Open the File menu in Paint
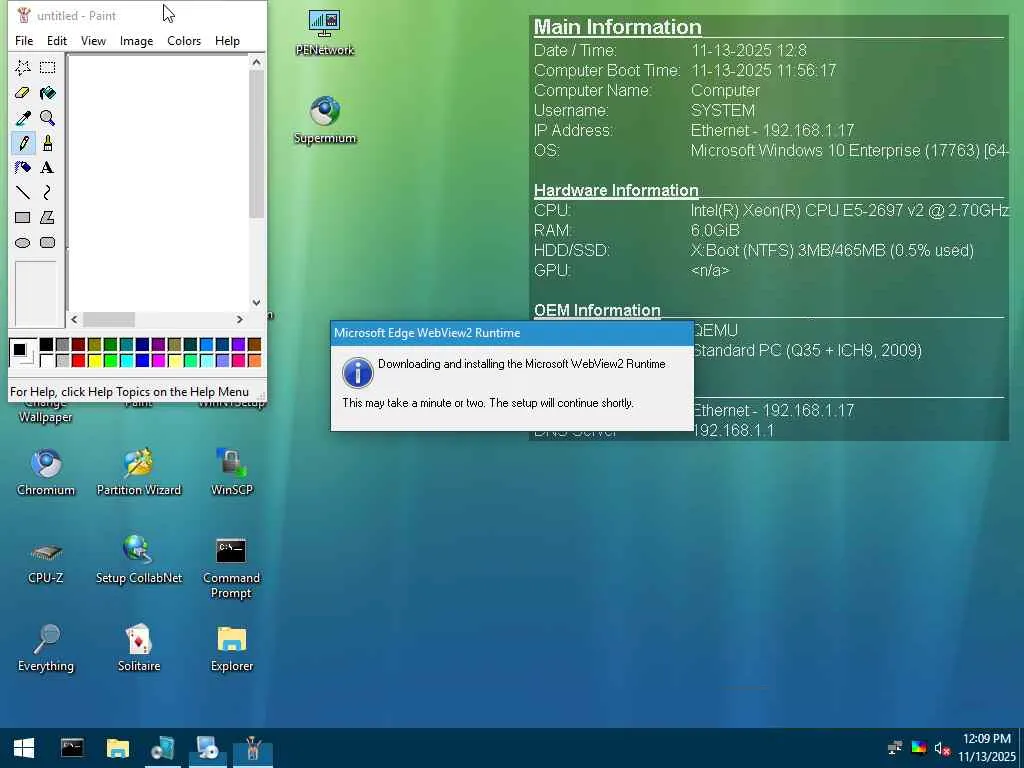This screenshot has height=768, width=1024. click(24, 40)
